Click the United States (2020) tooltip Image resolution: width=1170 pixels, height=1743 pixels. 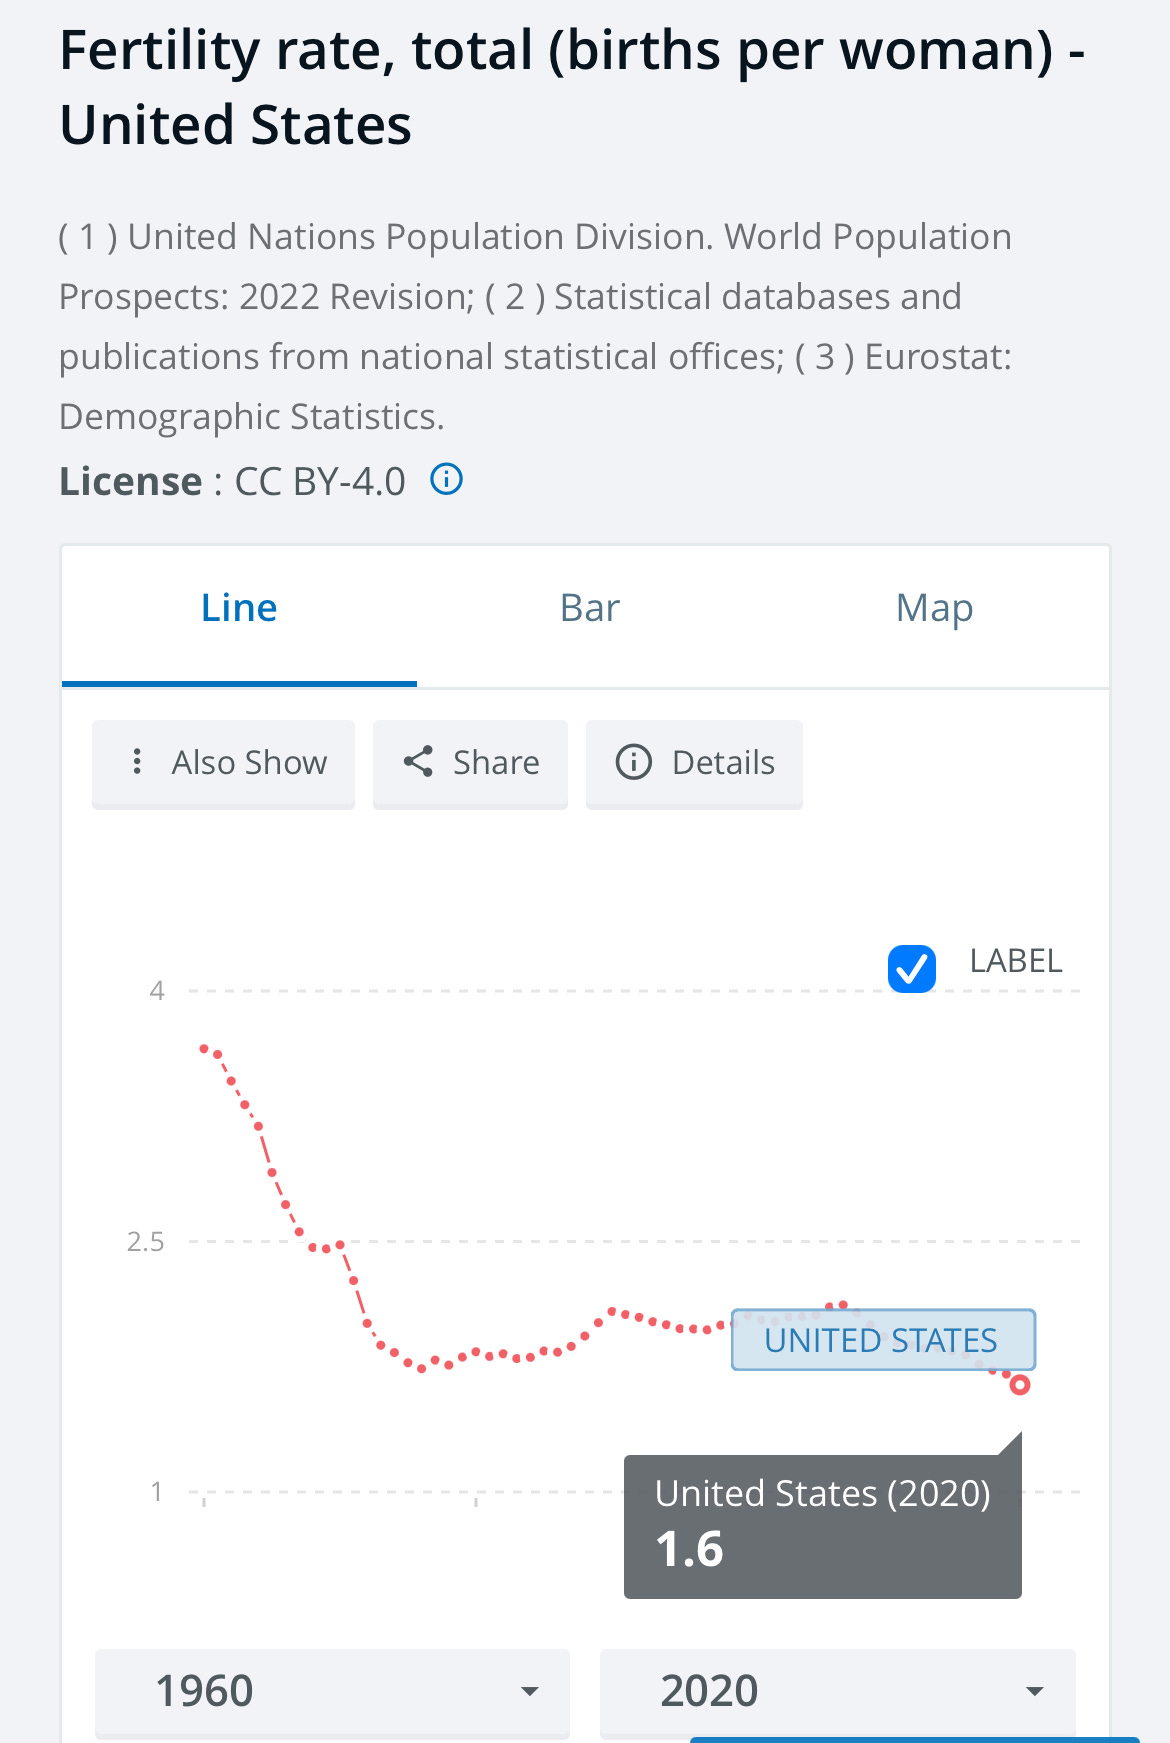(823, 1526)
